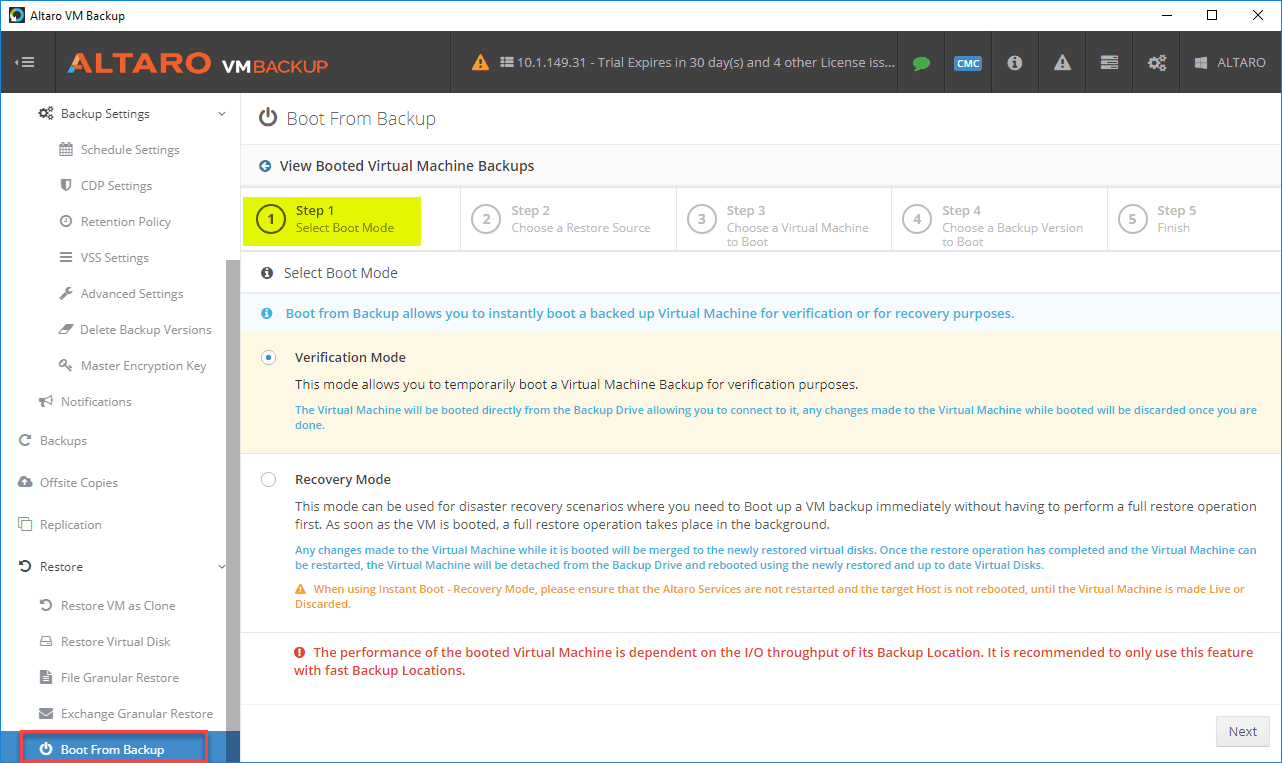Collapse sidebar with hamburger menu icon
Viewport: 1282px width, 763px height.
pos(25,62)
